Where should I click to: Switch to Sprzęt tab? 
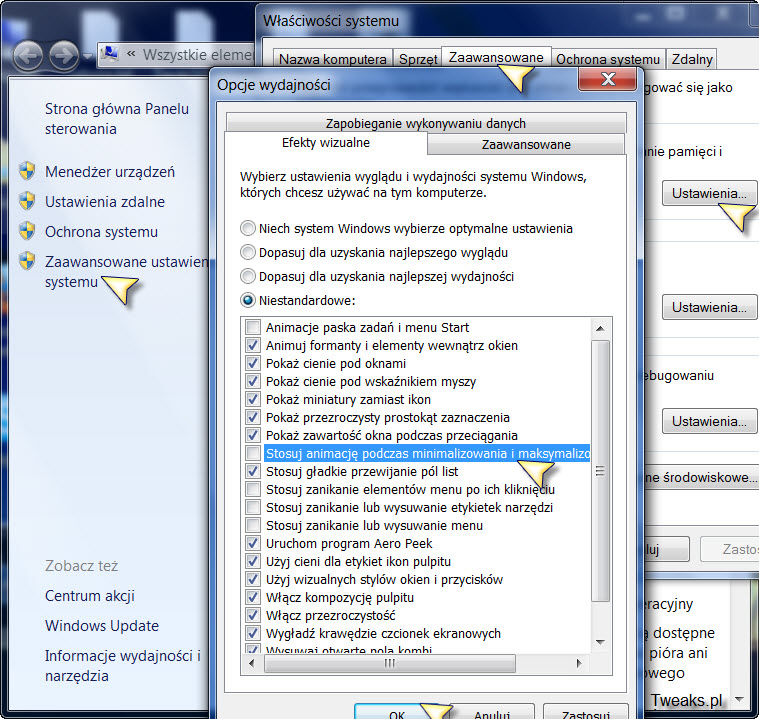[x=417, y=59]
